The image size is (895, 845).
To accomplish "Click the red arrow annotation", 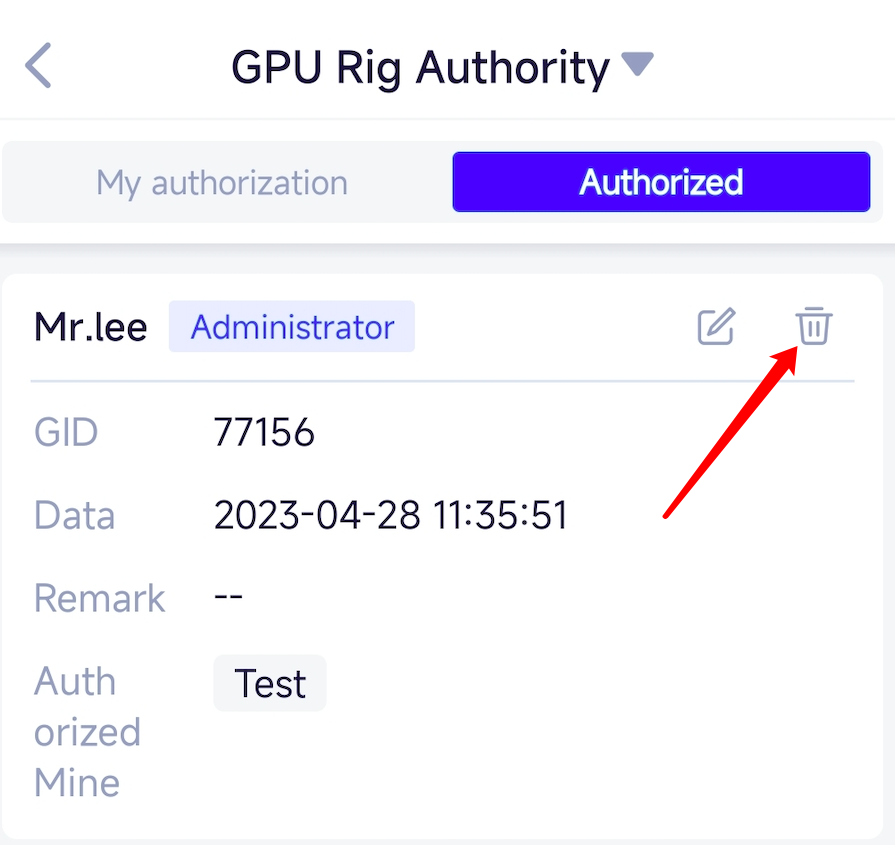I will (x=730, y=432).
